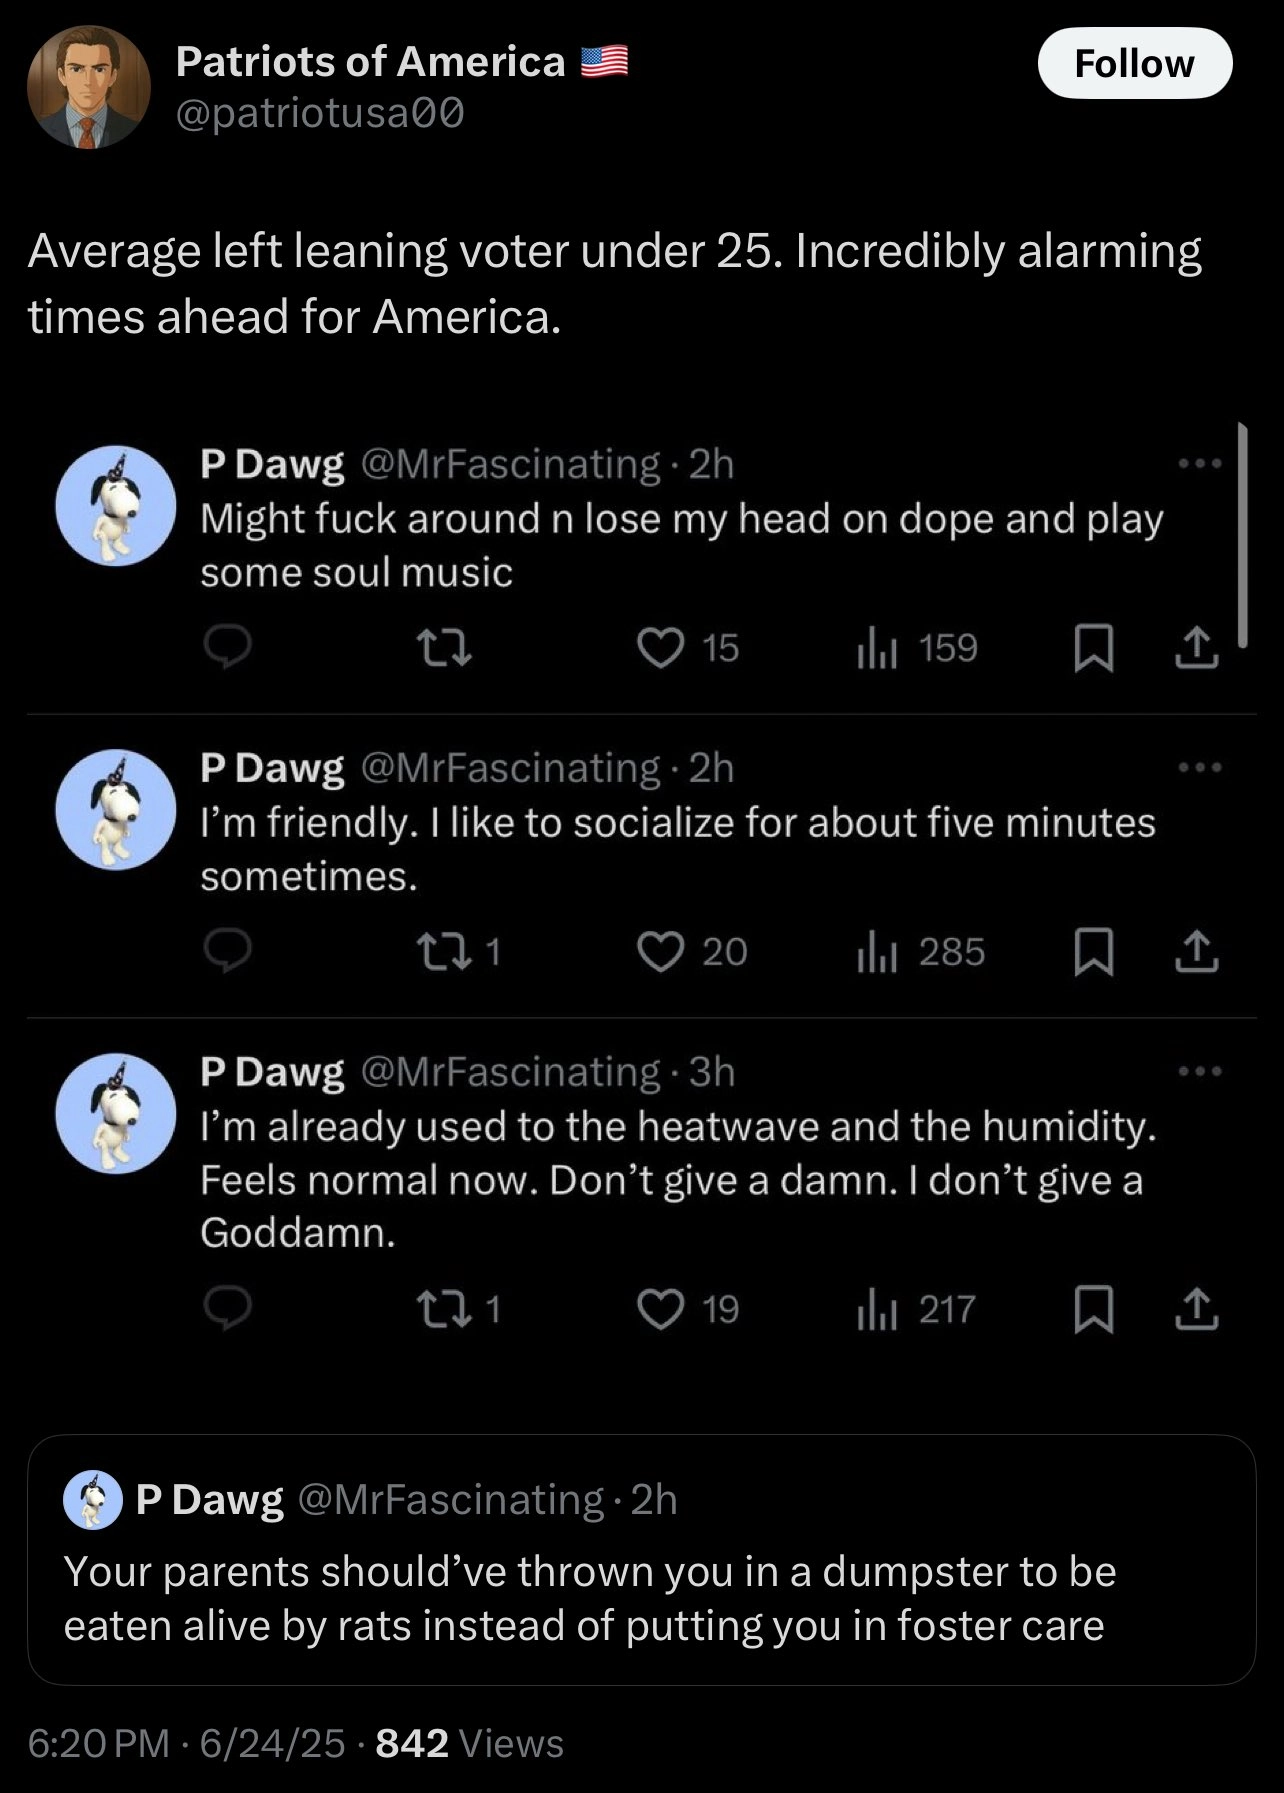View analytics showing 217 views
The image size is (1284, 1793).
(x=916, y=1309)
